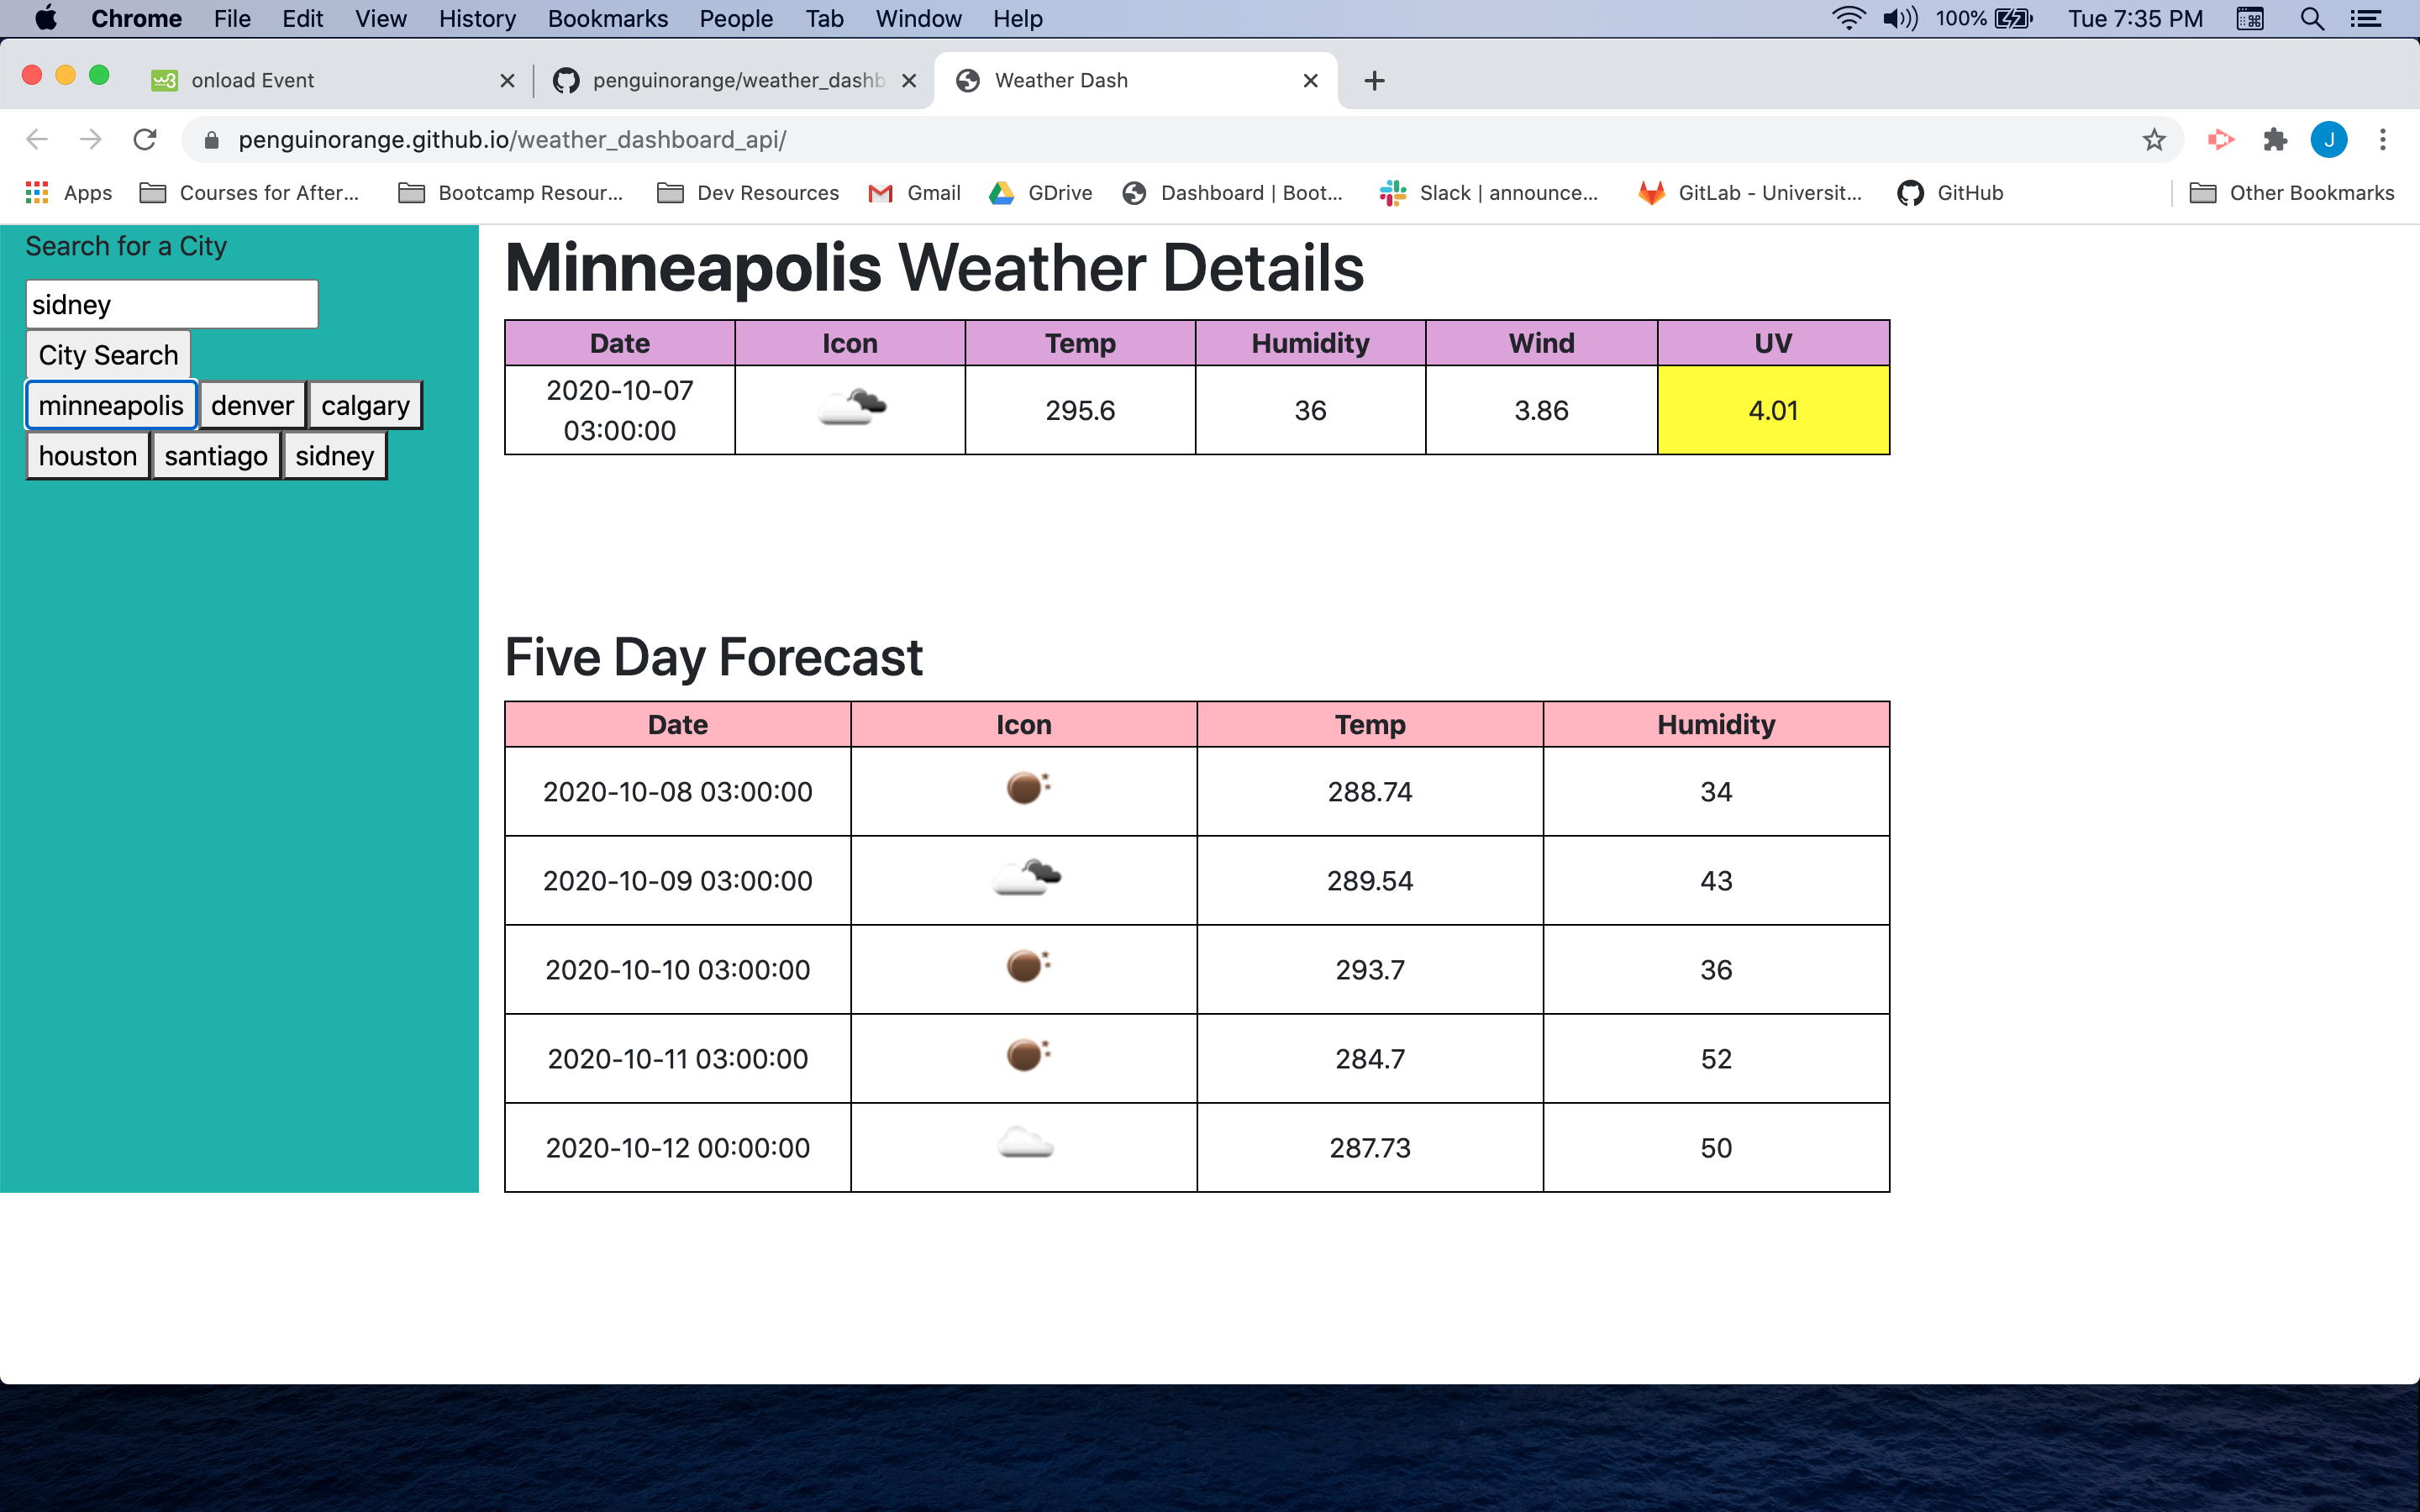Open the GDrive bookmark
Image resolution: width=2420 pixels, height=1512 pixels.
point(1040,193)
